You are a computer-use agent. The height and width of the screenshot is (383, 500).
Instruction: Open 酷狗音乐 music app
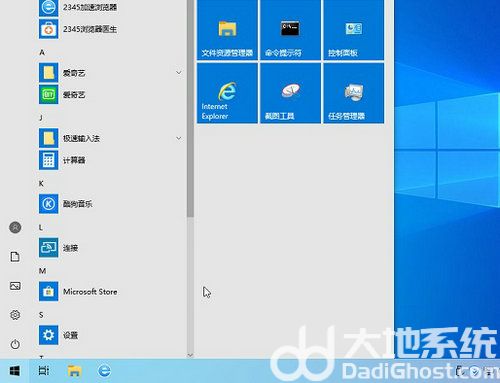[110, 204]
